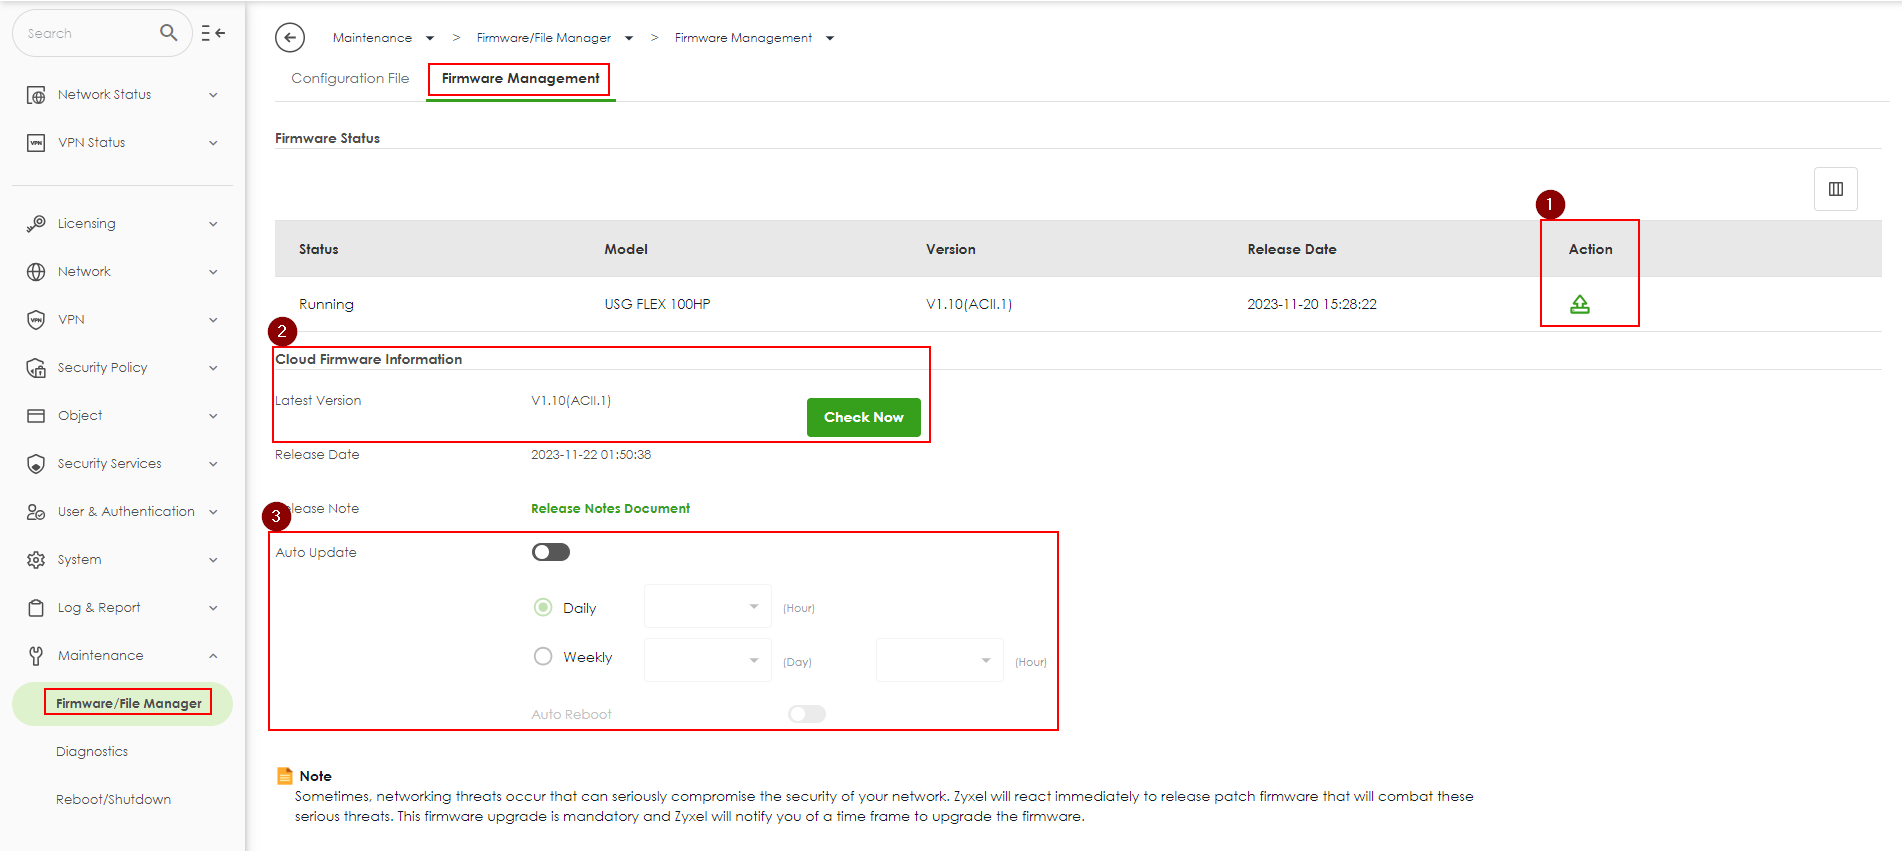Click the Licensing key icon in sidebar

coord(36,224)
